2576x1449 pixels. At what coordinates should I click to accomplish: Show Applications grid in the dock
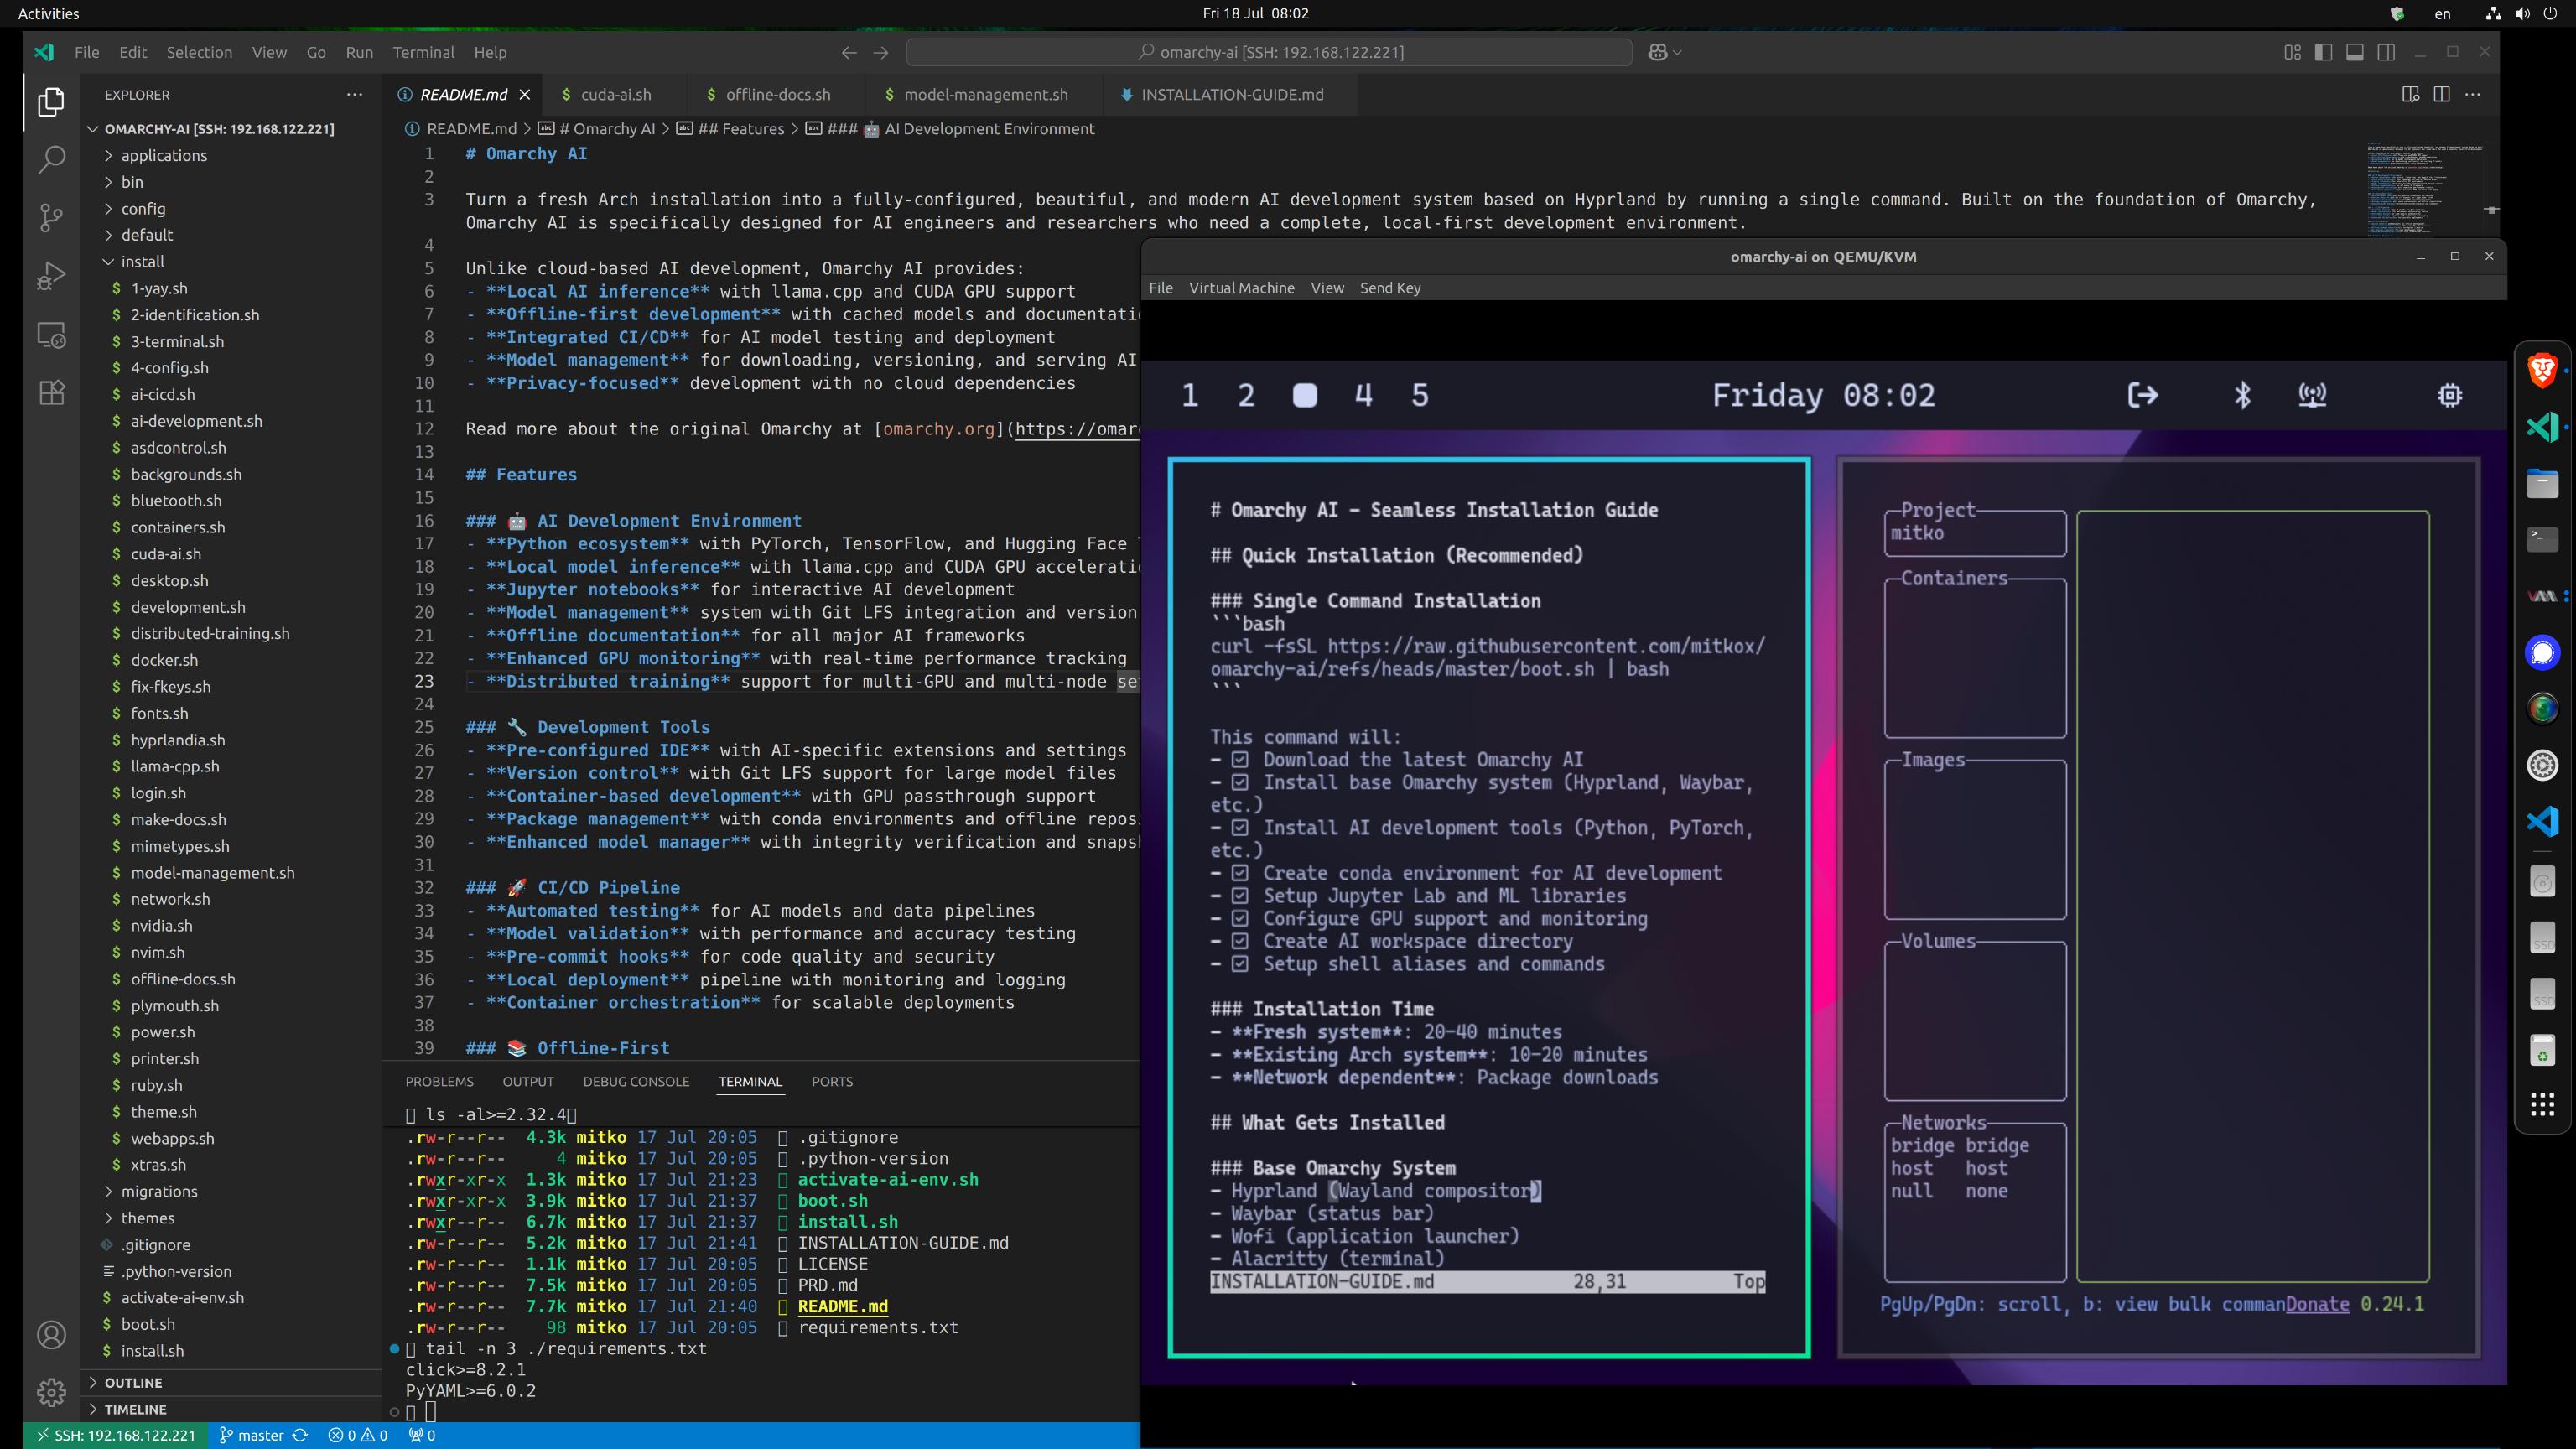[x=2542, y=1104]
